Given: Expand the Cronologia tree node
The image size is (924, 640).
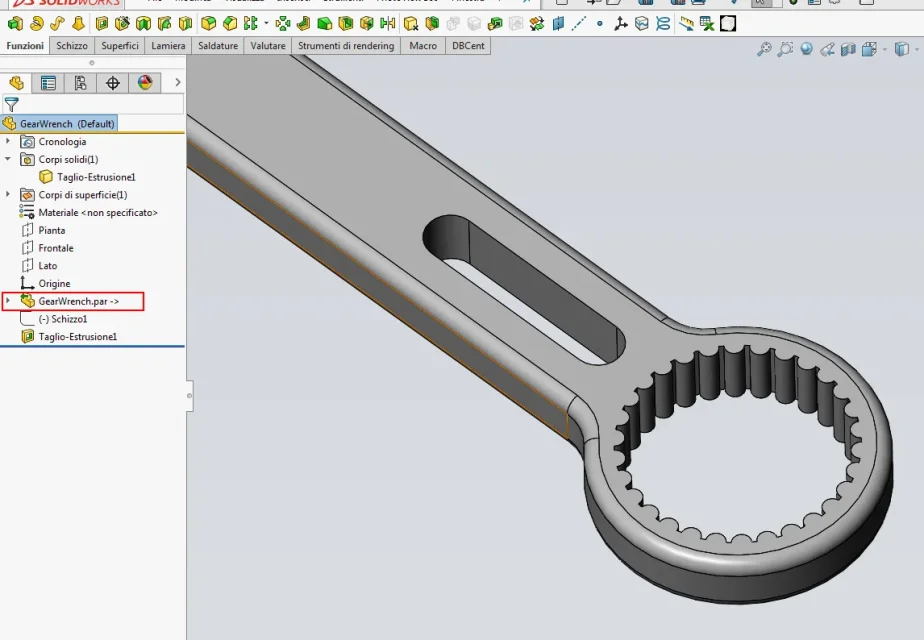Looking at the screenshot, I should coord(8,141).
